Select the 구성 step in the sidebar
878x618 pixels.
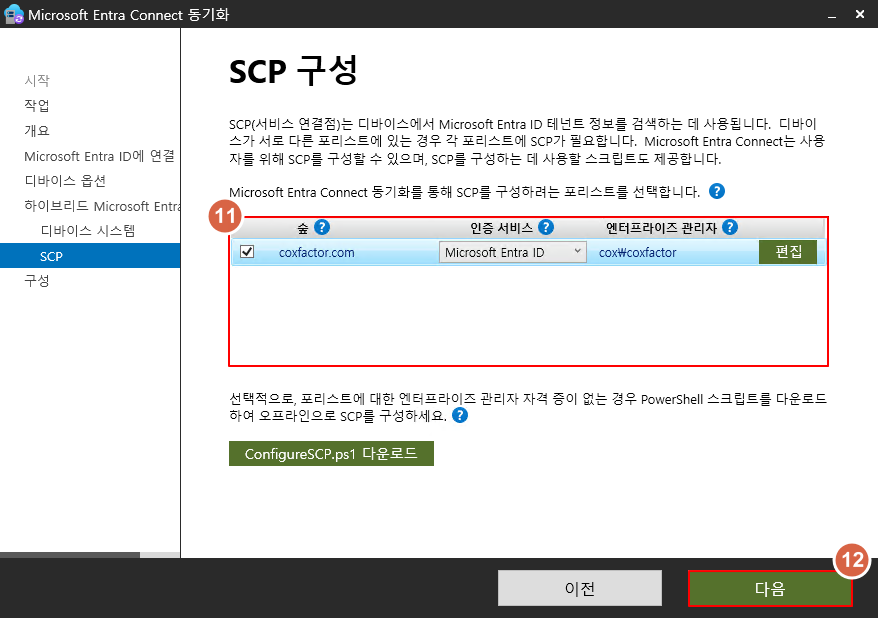click(x=37, y=280)
